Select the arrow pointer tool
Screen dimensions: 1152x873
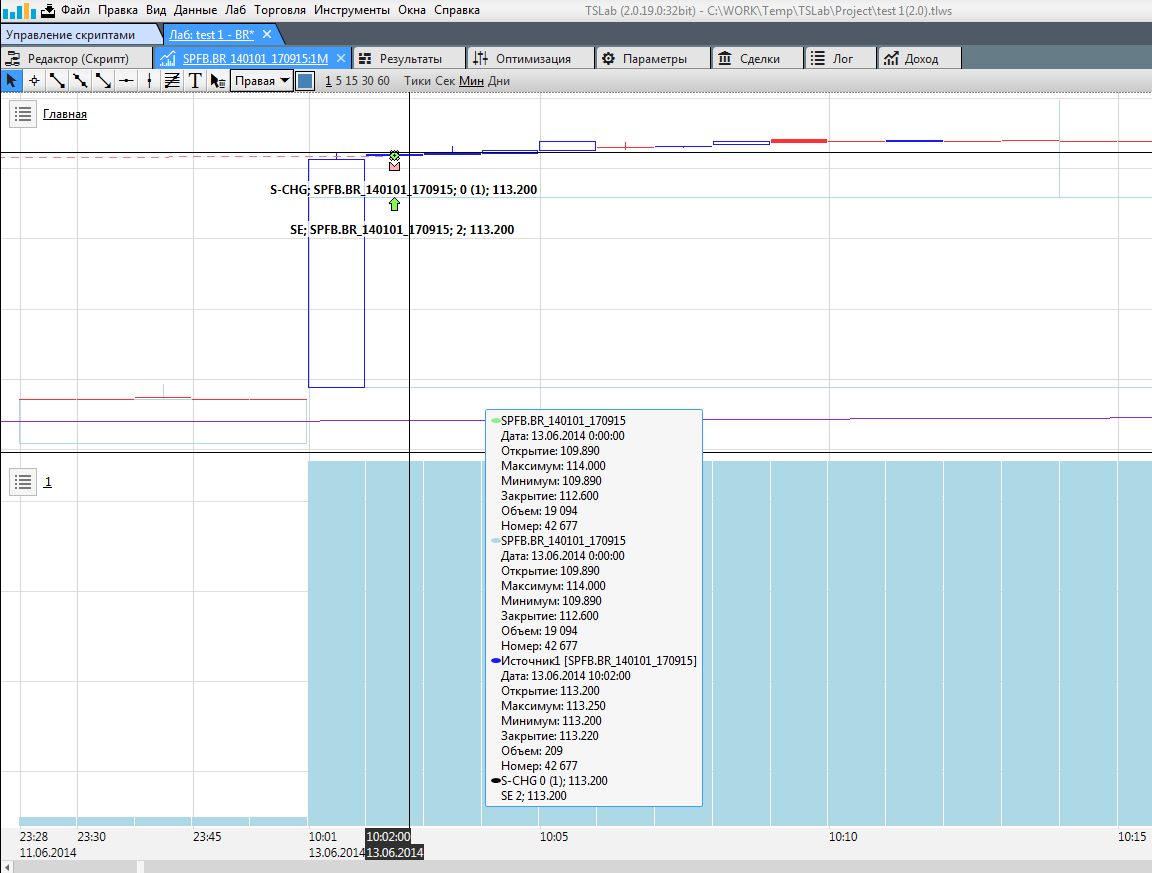click(11, 81)
